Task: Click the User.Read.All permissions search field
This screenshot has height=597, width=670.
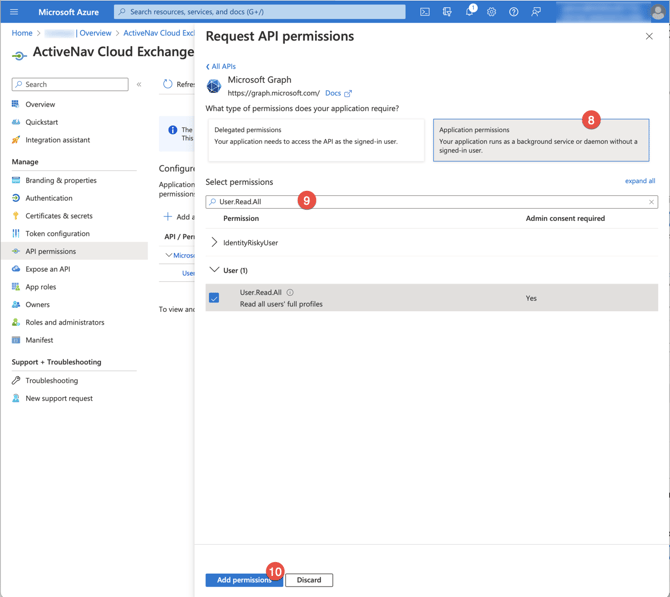Action: point(432,202)
